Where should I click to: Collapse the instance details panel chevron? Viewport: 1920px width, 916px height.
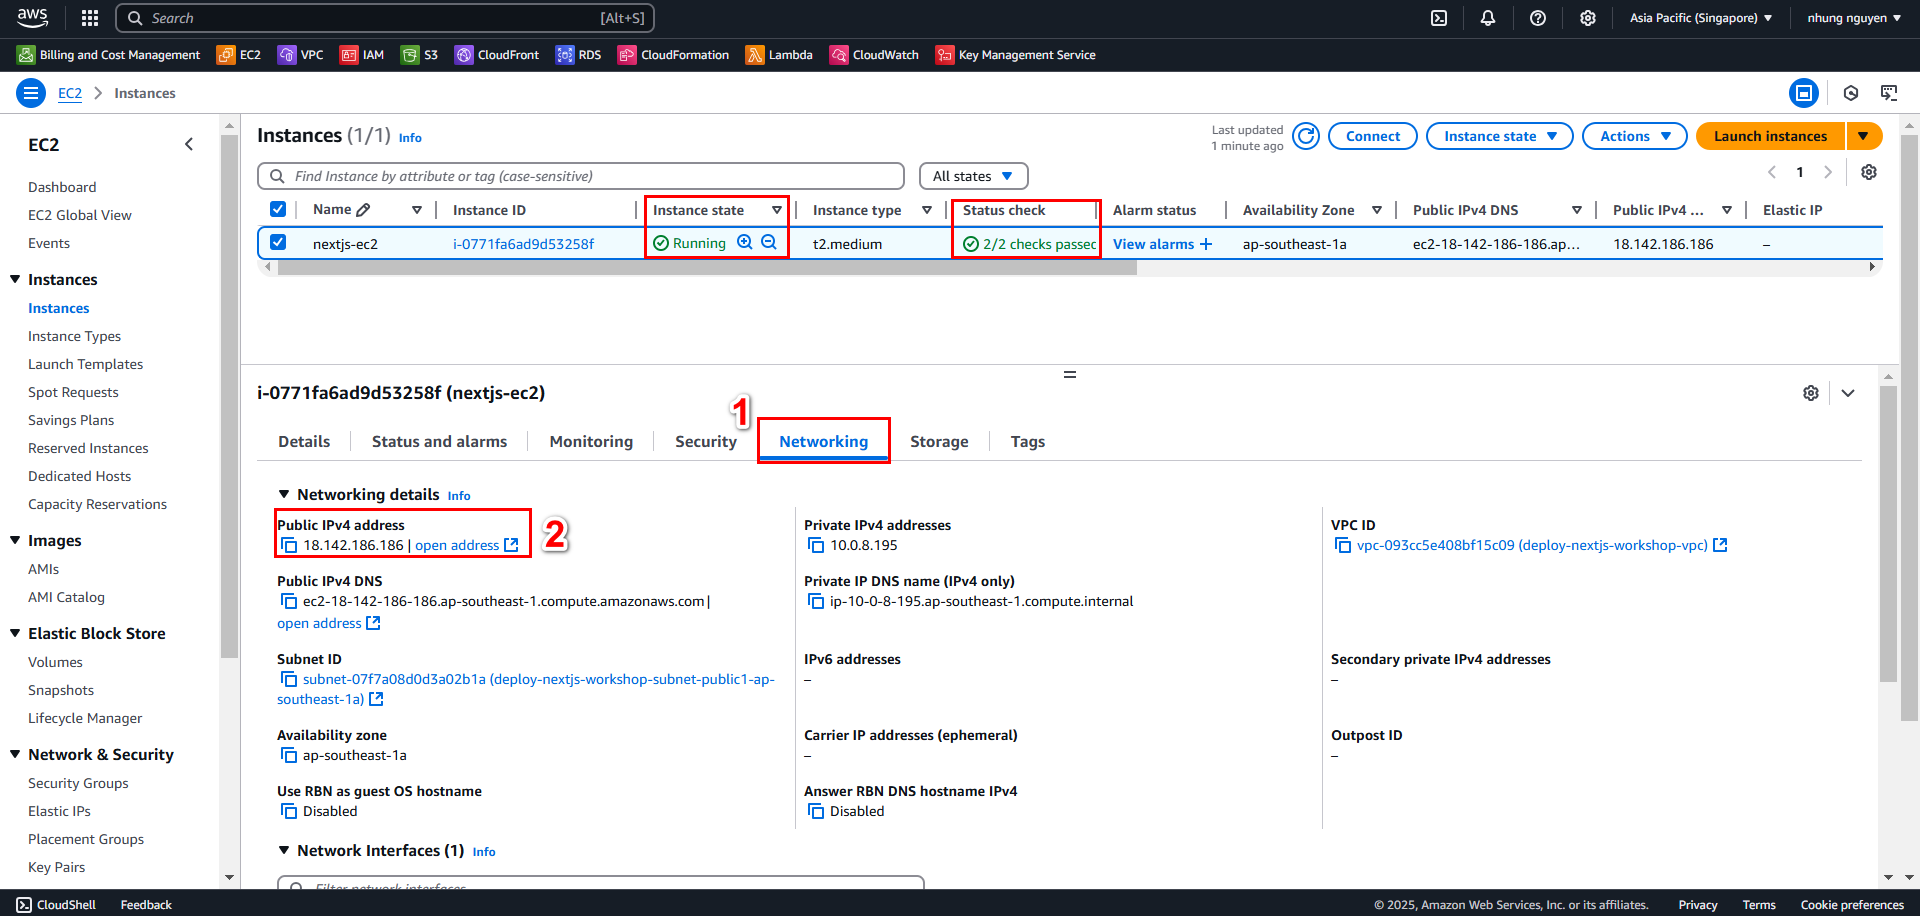pyautogui.click(x=1848, y=393)
